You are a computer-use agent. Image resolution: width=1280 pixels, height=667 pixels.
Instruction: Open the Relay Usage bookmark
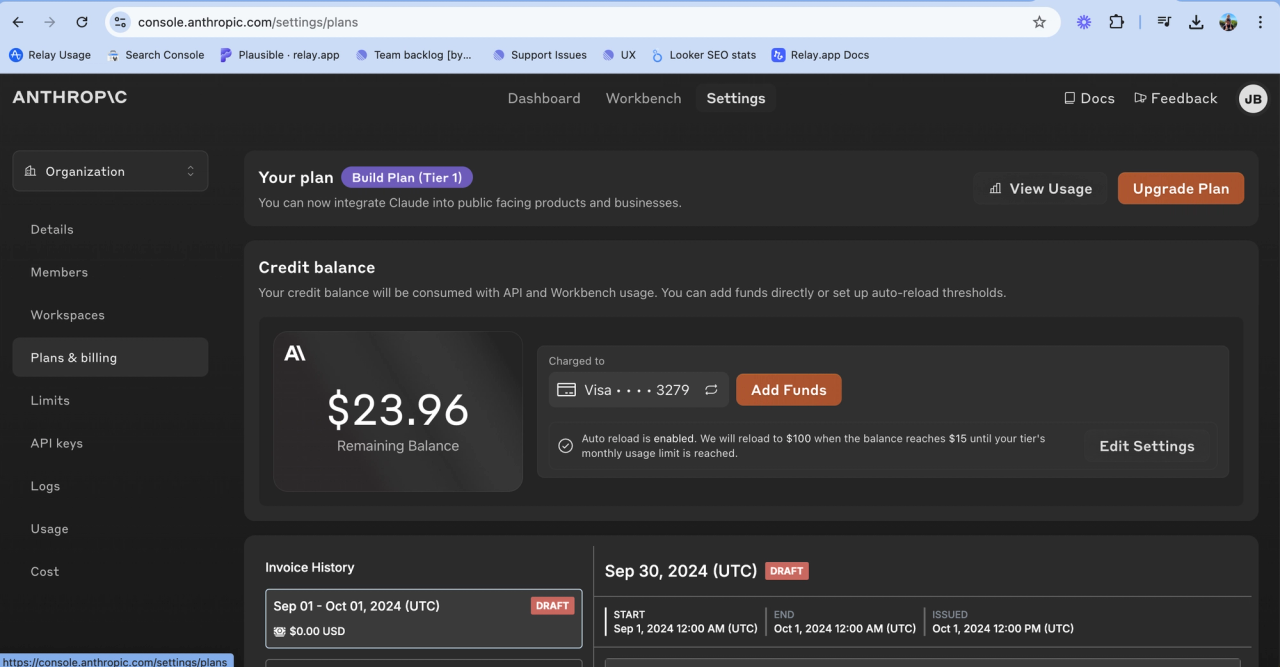[x=50, y=55]
